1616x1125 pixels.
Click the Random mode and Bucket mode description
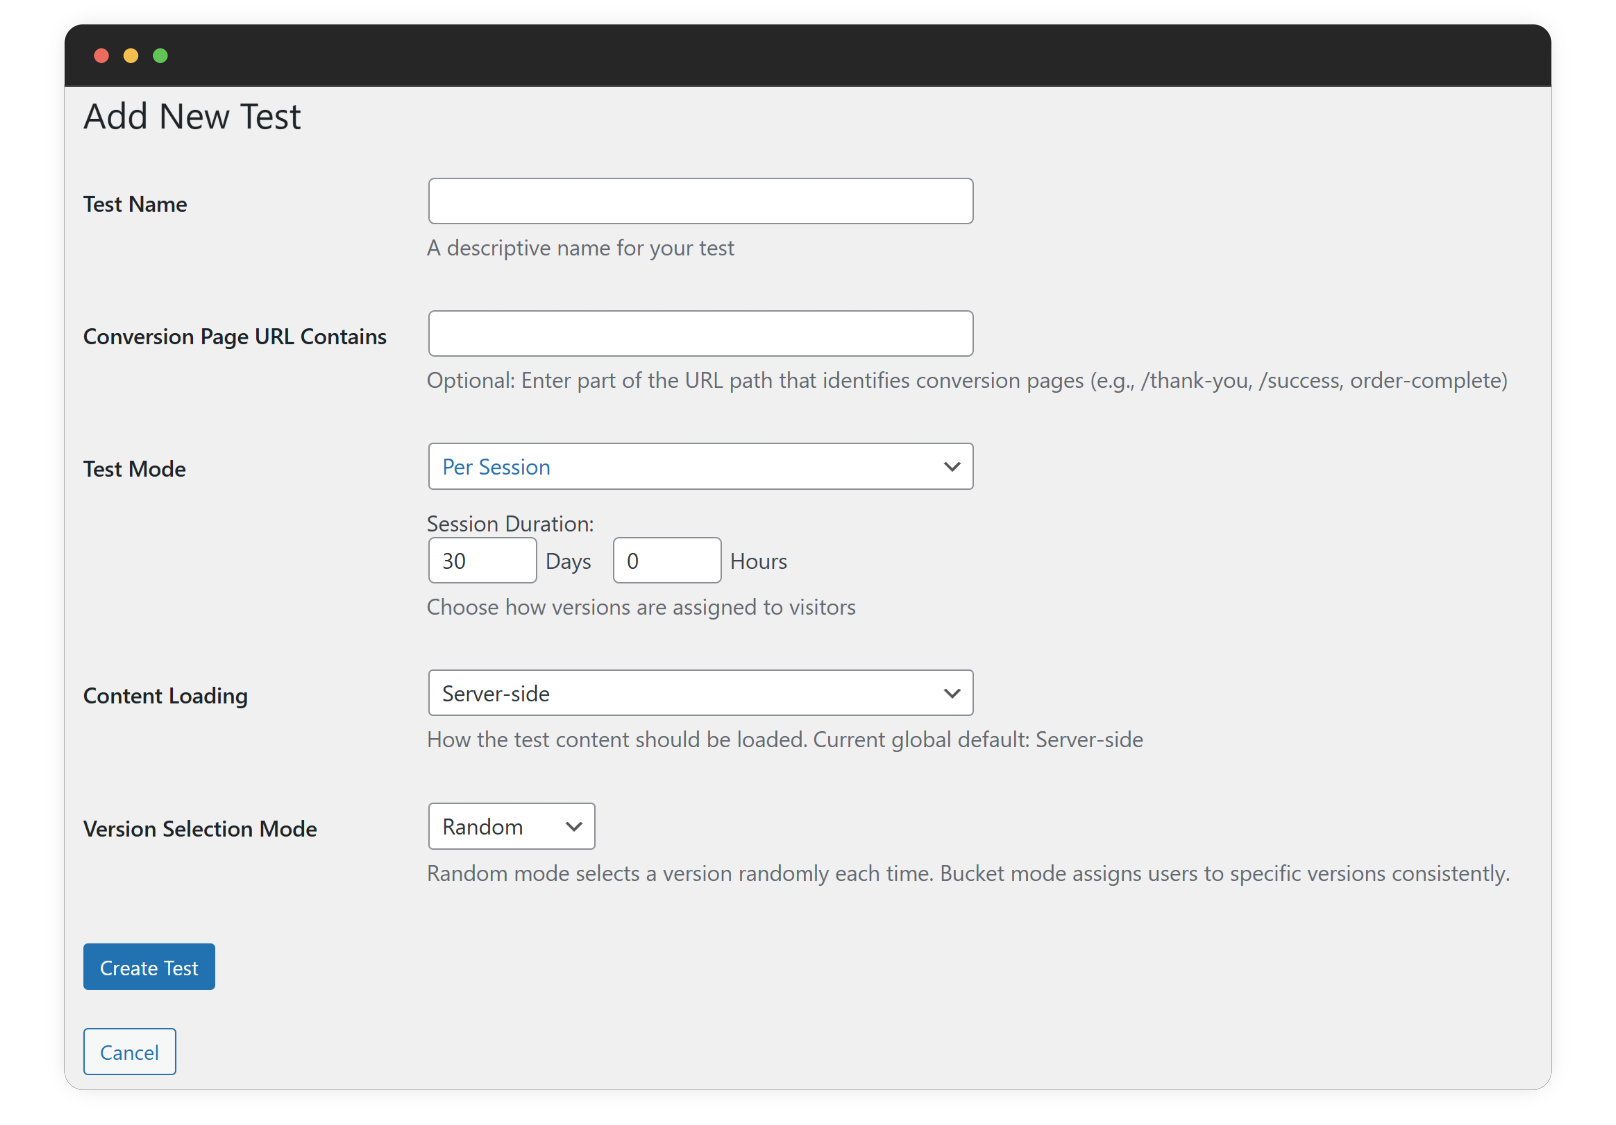(968, 874)
